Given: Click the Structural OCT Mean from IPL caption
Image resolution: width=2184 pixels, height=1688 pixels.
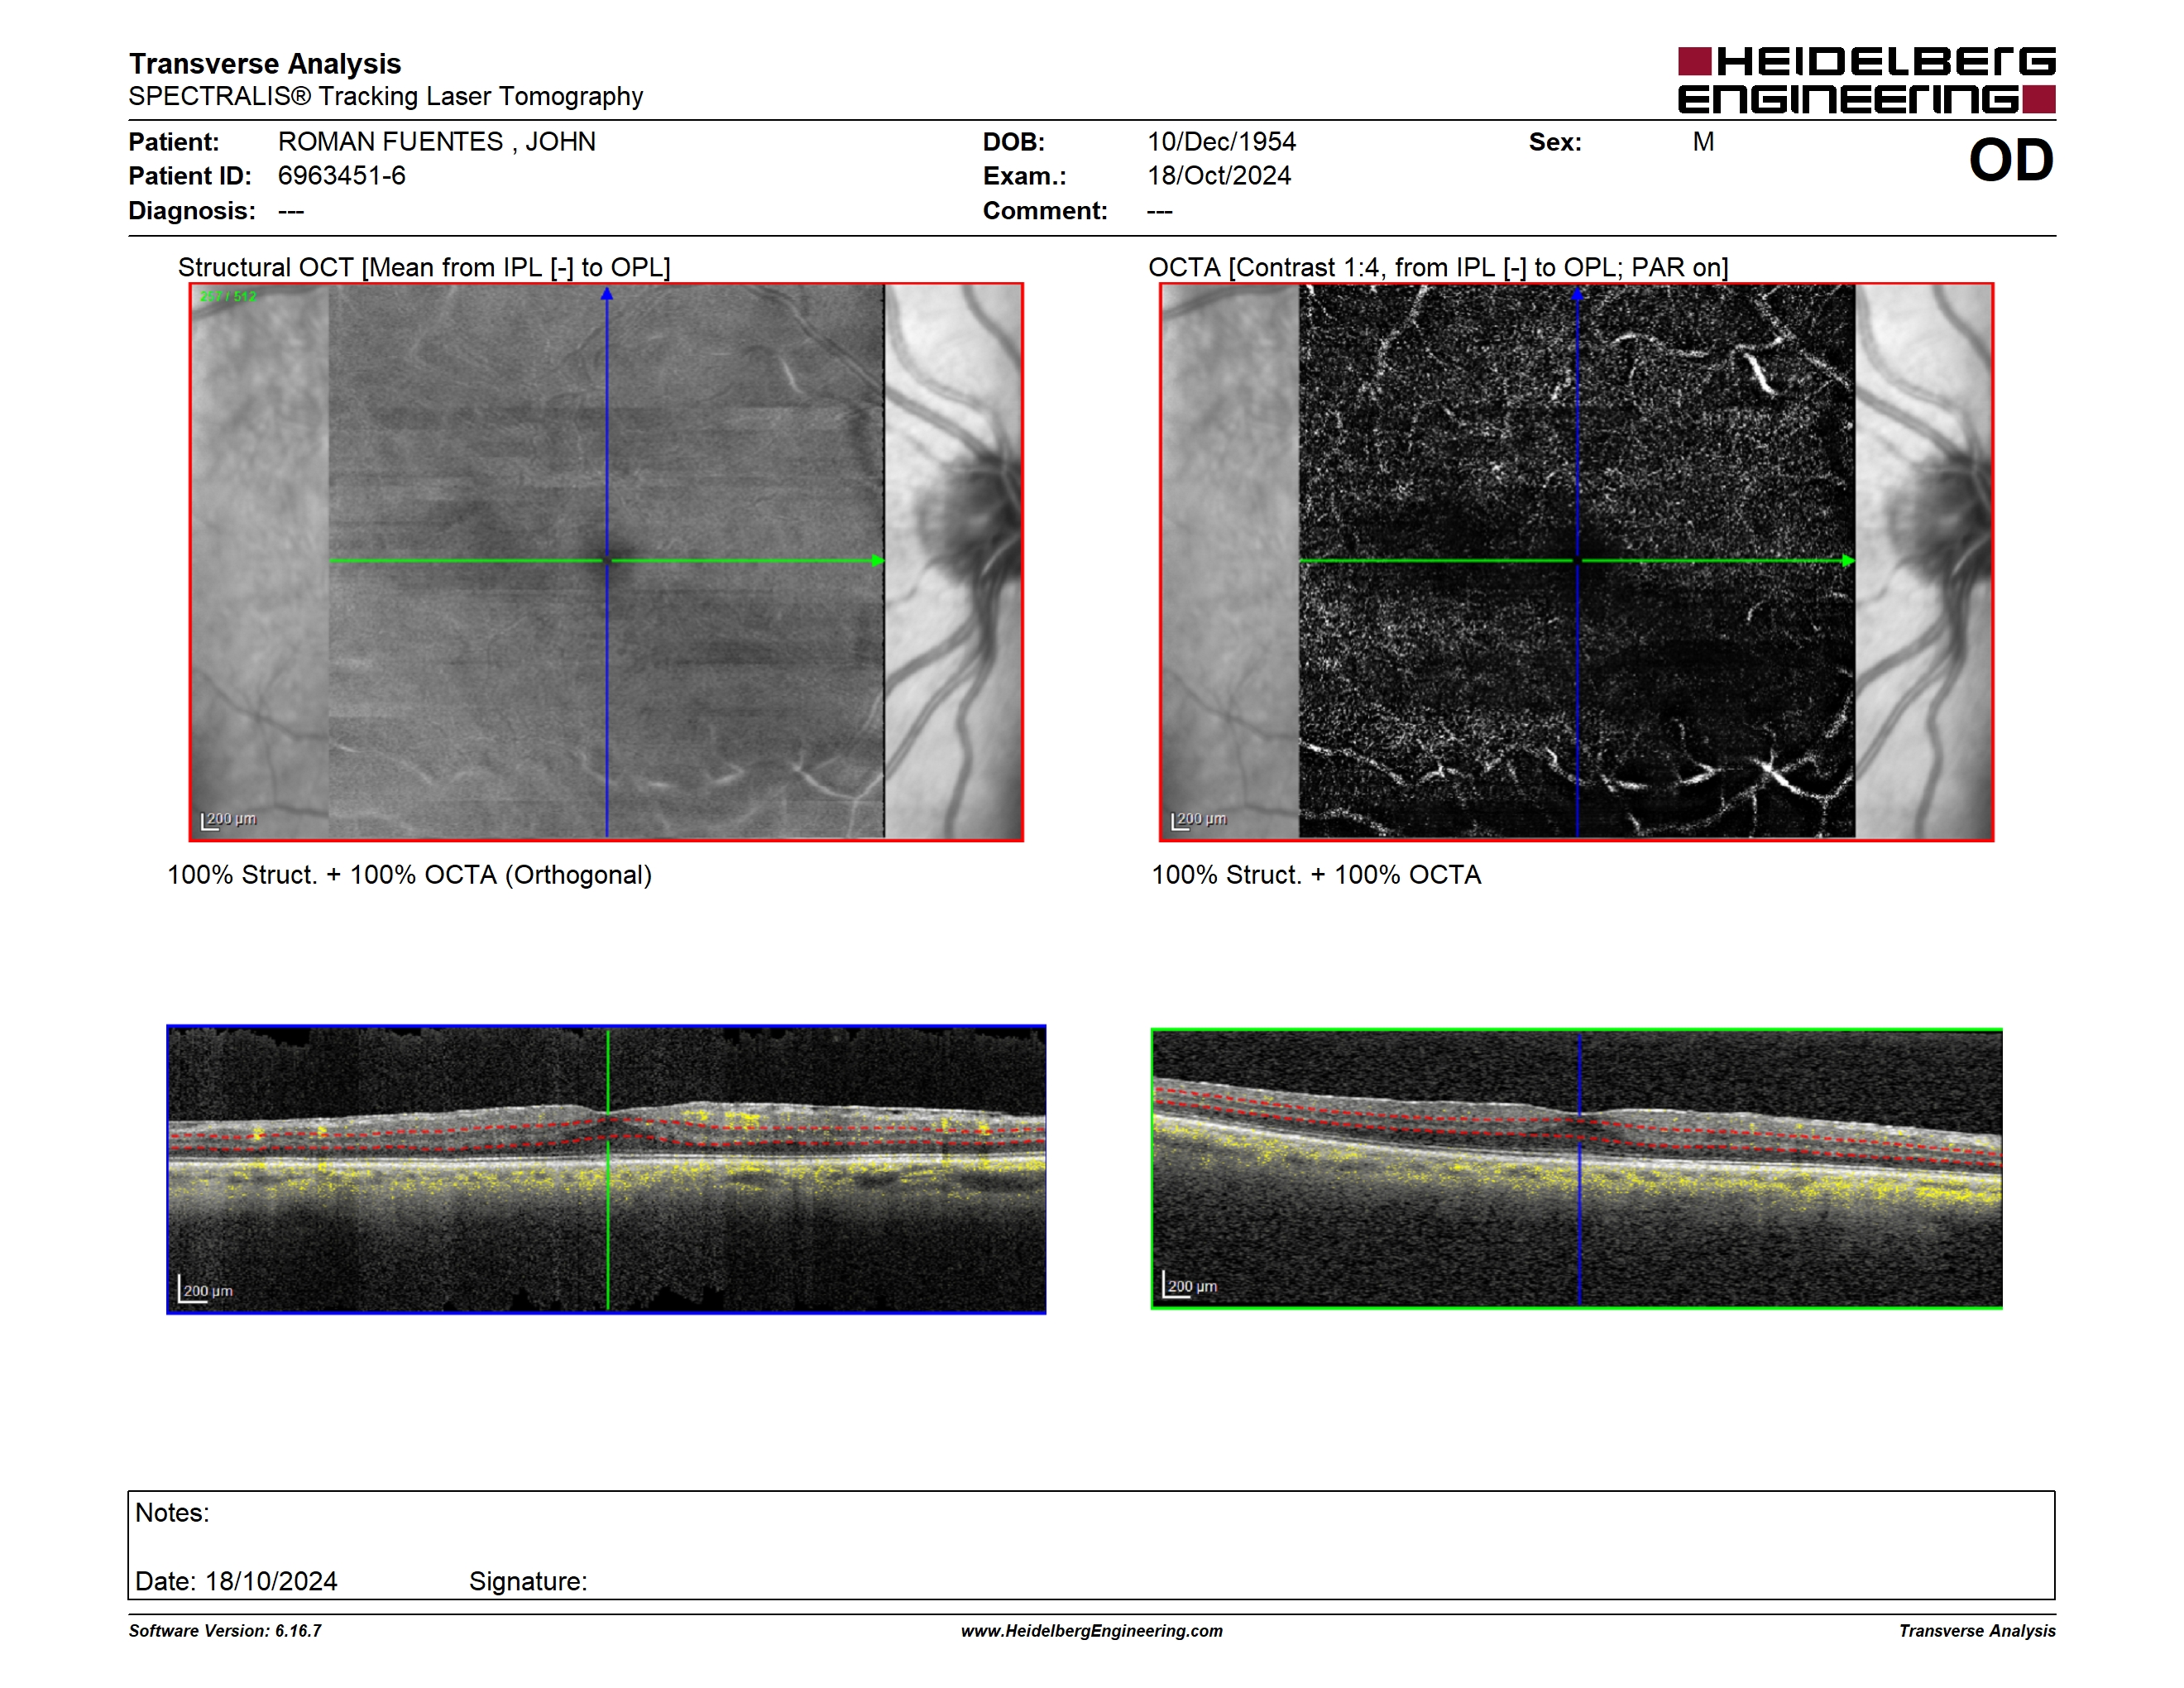Looking at the screenshot, I should (424, 267).
